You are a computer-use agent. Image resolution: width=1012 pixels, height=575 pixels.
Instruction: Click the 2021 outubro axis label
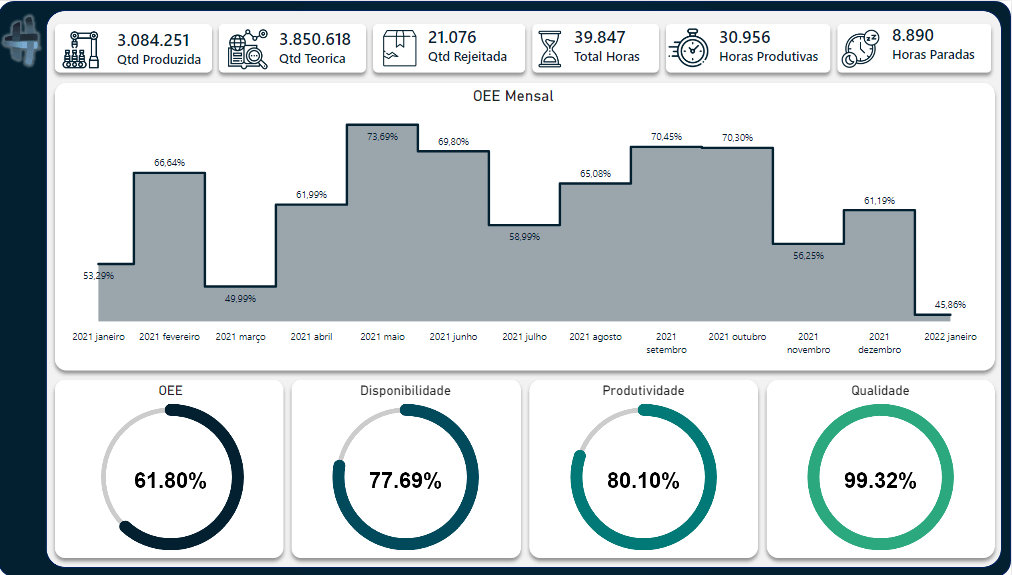pyautogui.click(x=738, y=337)
